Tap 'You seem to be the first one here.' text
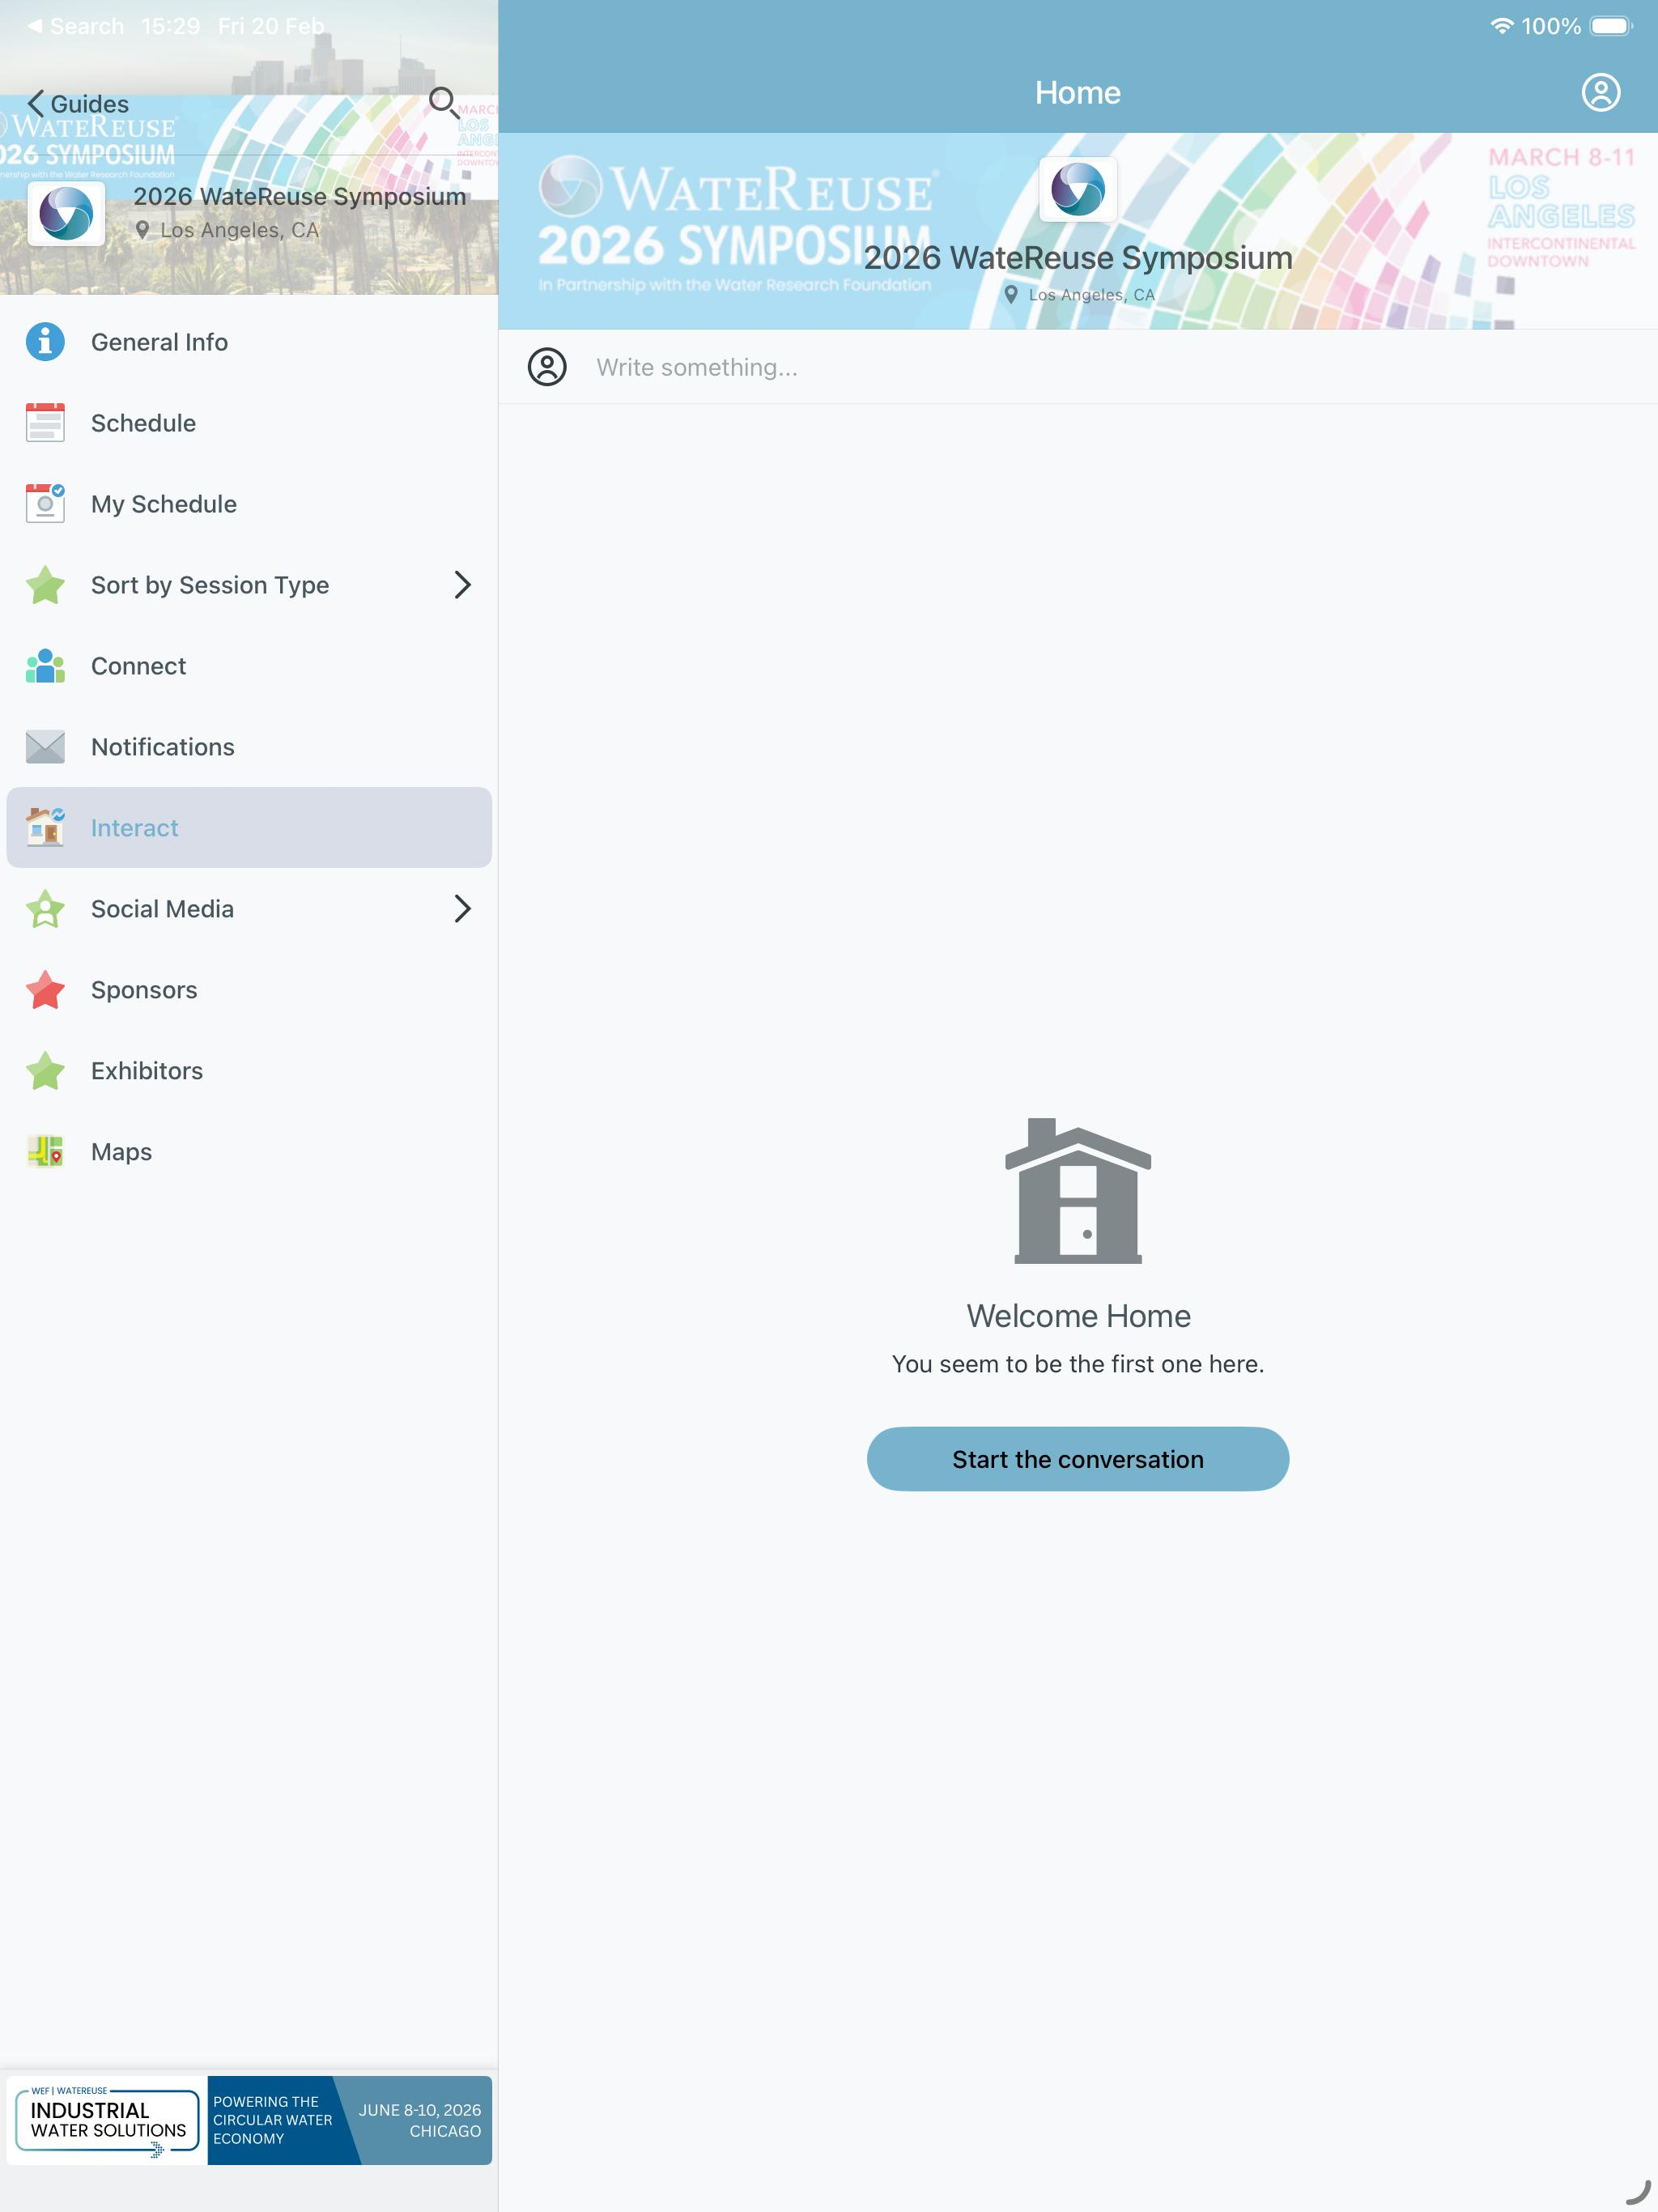1658x2212 pixels. click(x=1078, y=1364)
